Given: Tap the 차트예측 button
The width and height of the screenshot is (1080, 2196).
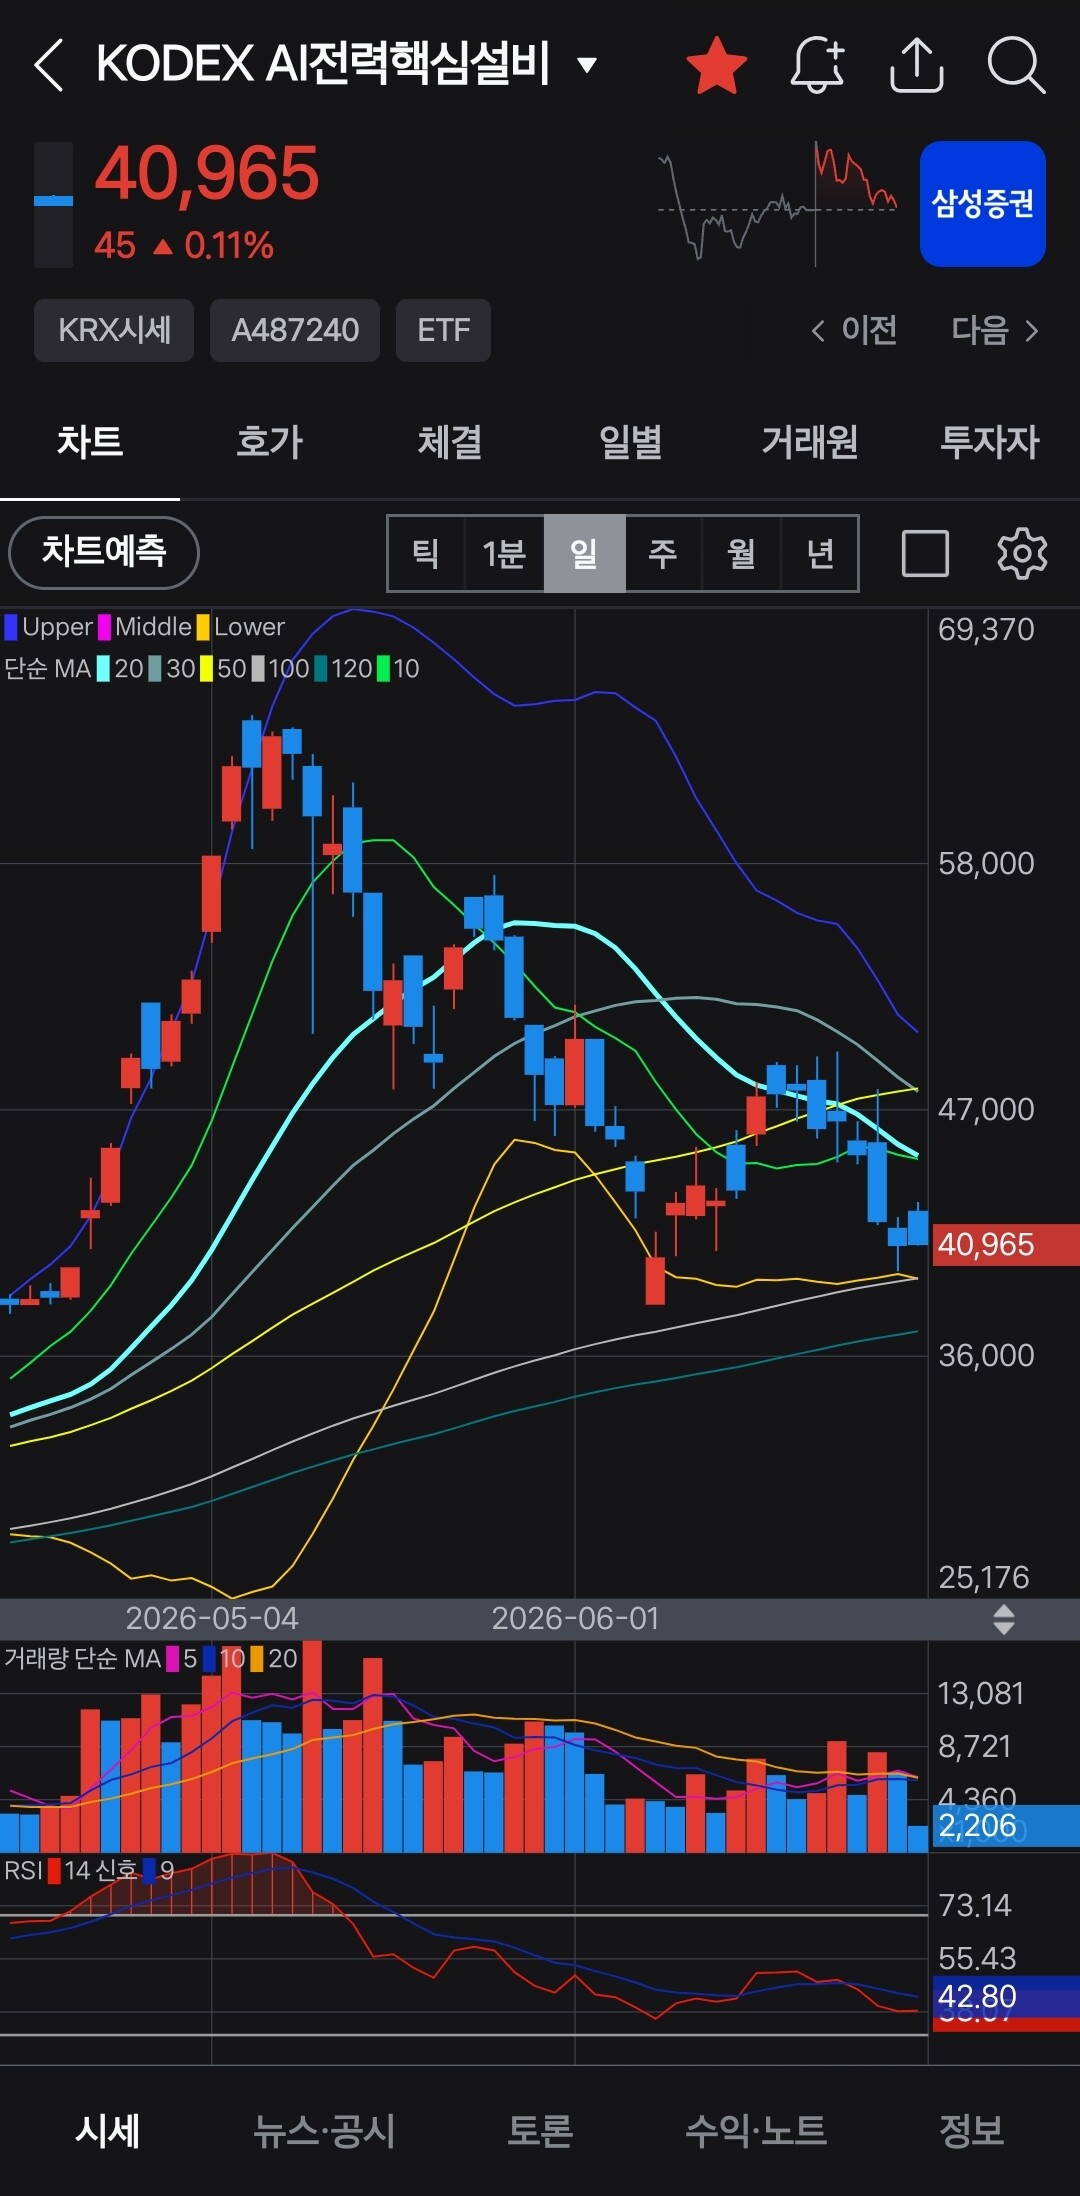Looking at the screenshot, I should pyautogui.click(x=104, y=552).
